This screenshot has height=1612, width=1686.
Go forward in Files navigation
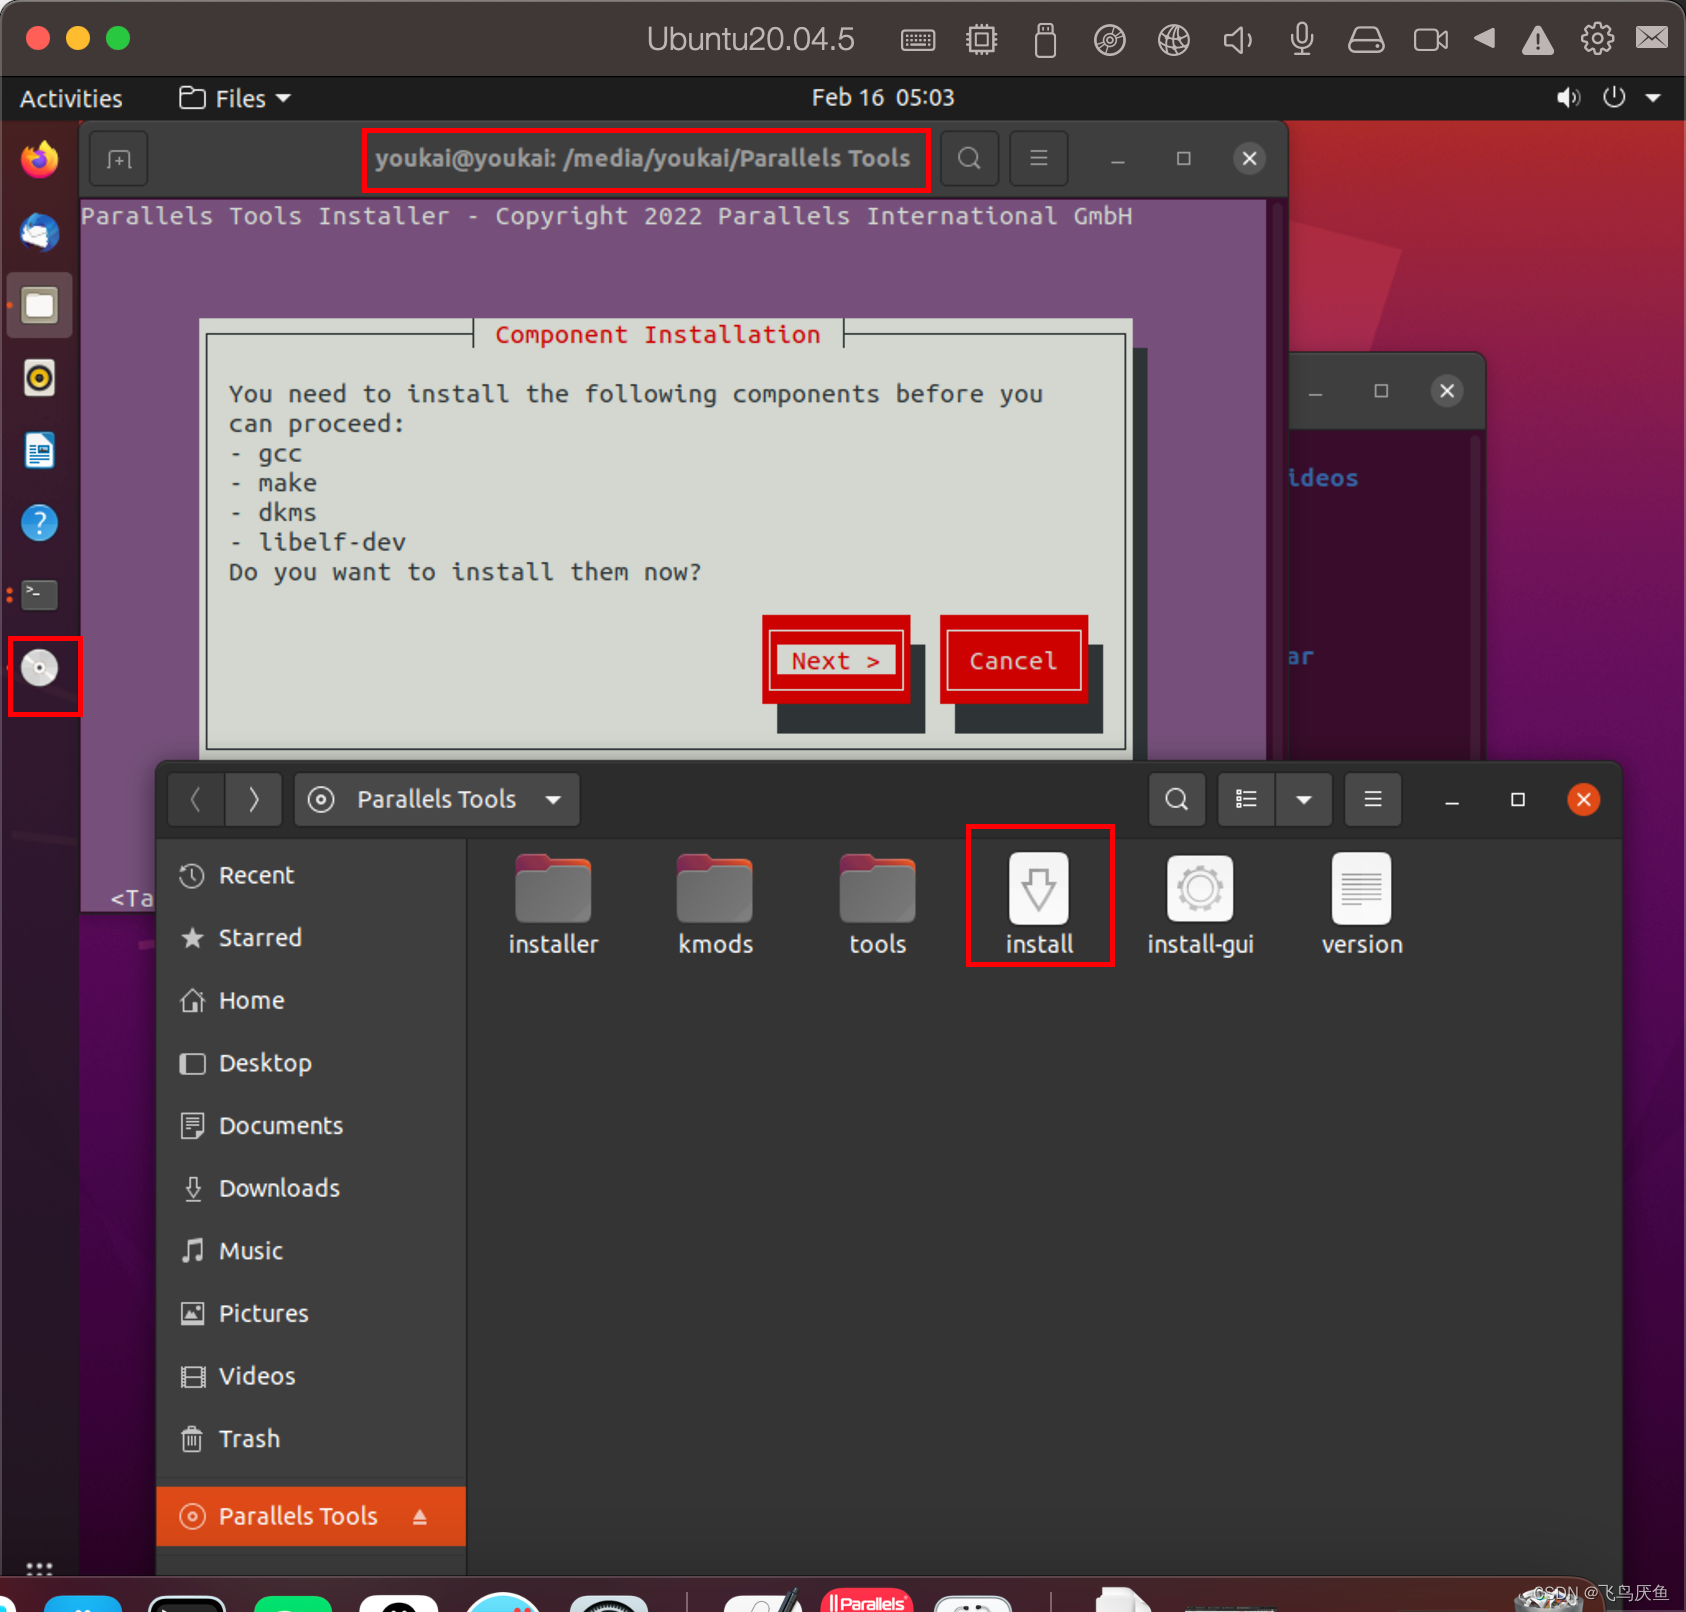pos(254,800)
